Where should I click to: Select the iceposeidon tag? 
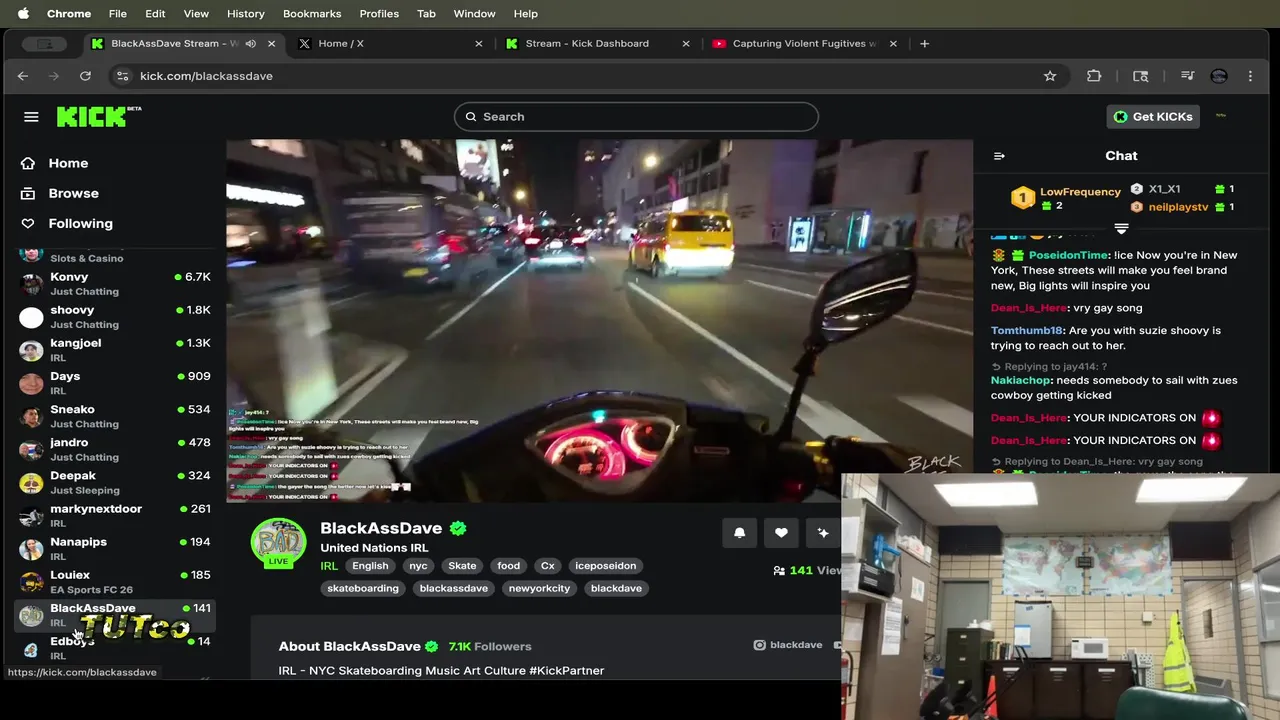605,566
